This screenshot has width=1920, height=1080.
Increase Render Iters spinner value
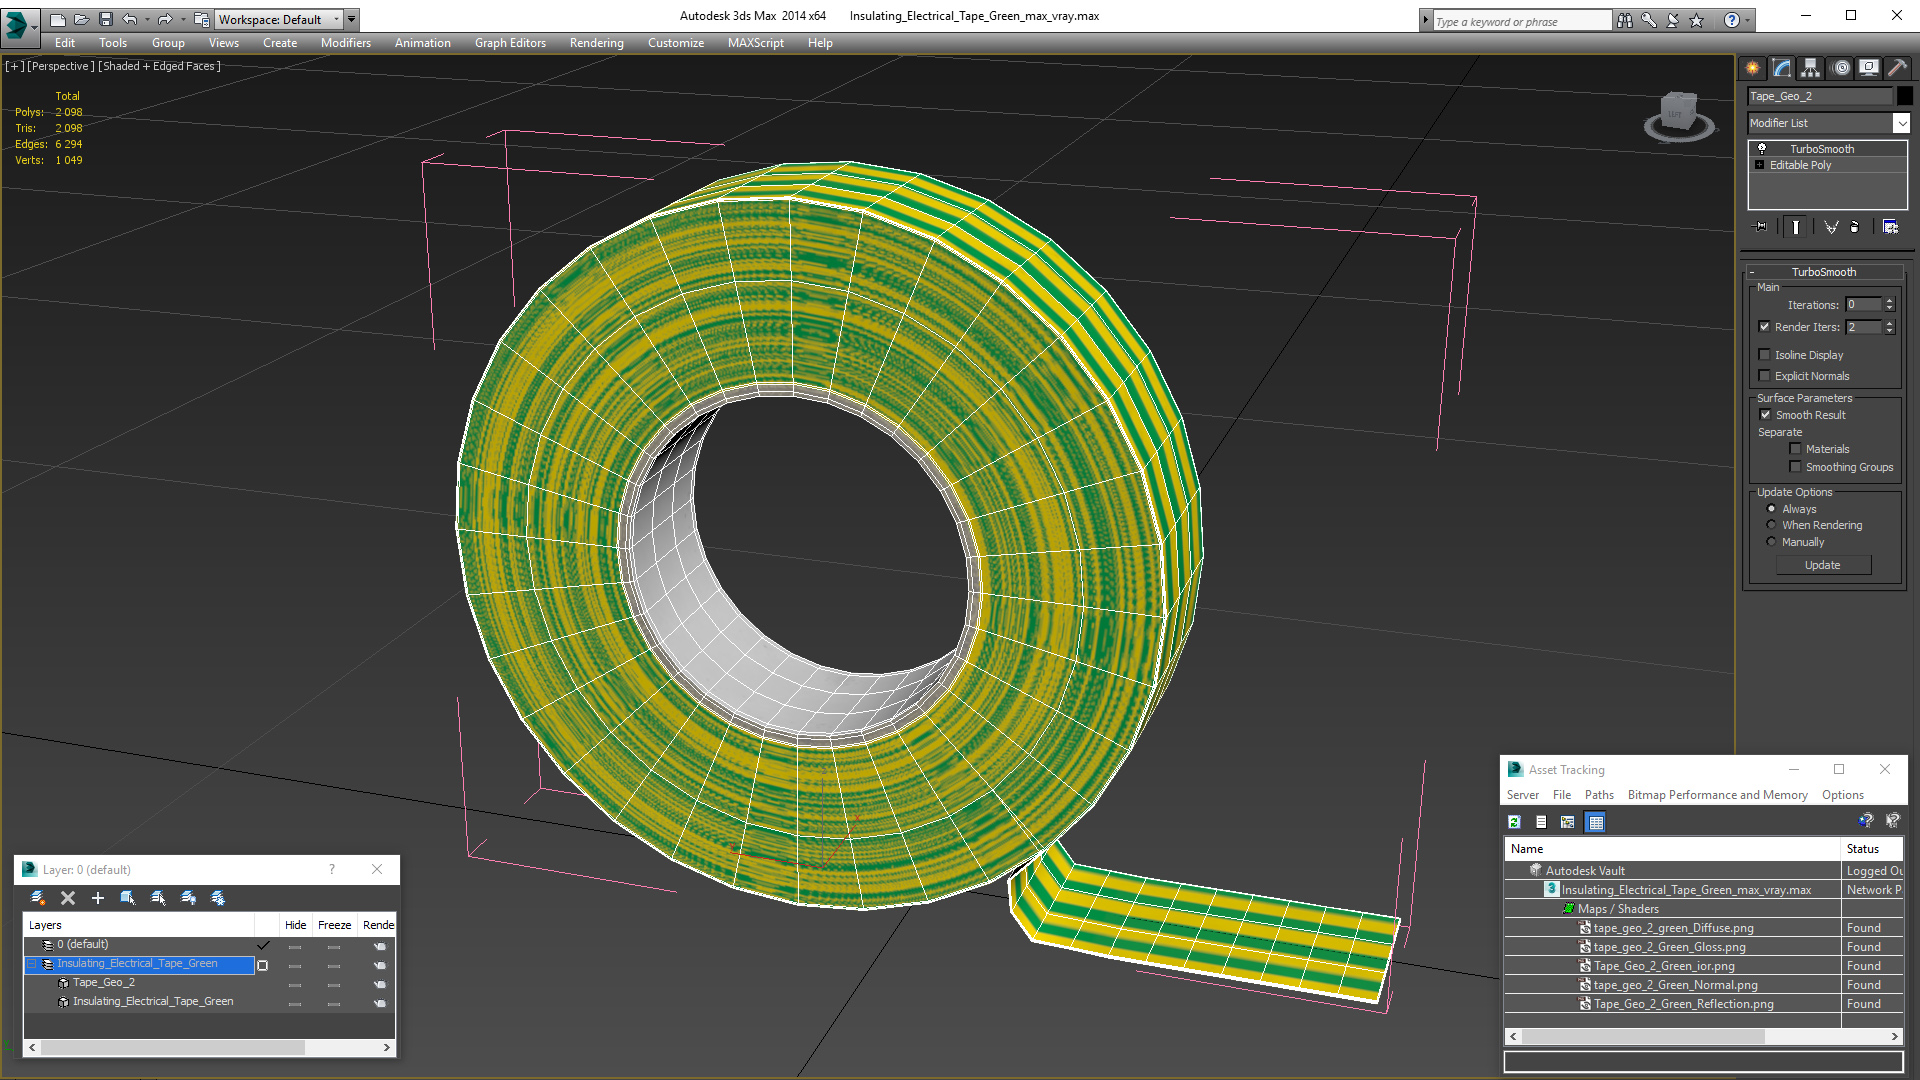[1890, 323]
